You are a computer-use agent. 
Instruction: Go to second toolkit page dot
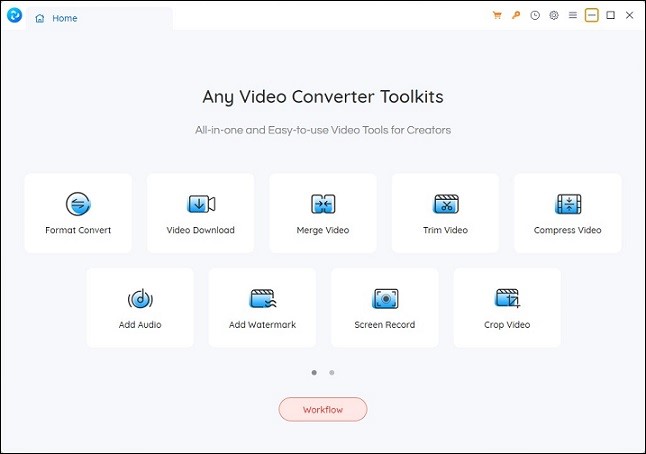332,373
